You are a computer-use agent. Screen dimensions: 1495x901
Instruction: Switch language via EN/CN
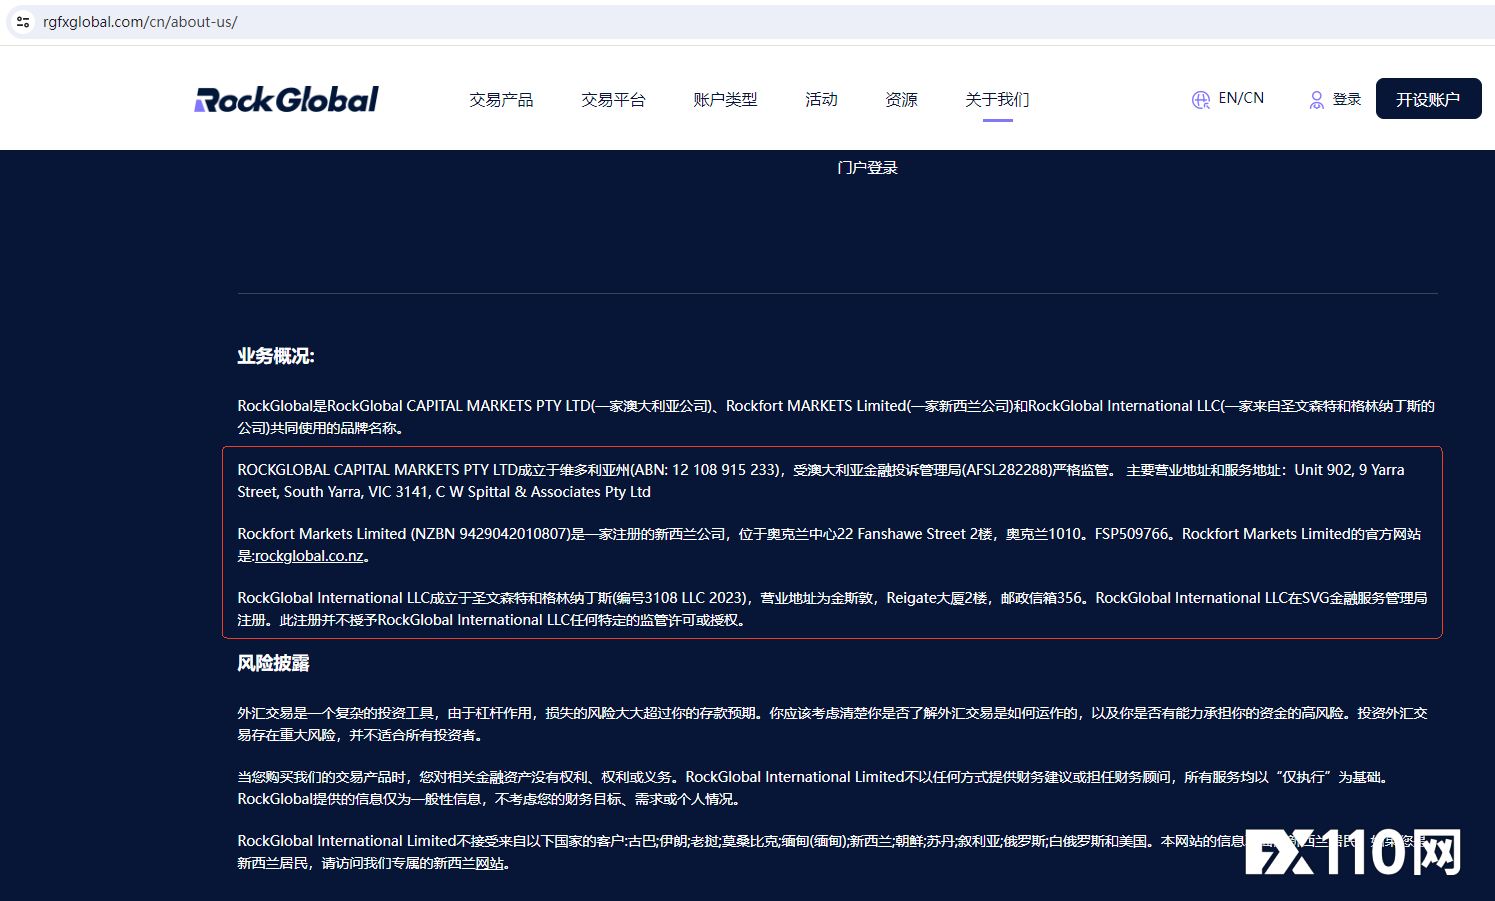pos(1241,98)
